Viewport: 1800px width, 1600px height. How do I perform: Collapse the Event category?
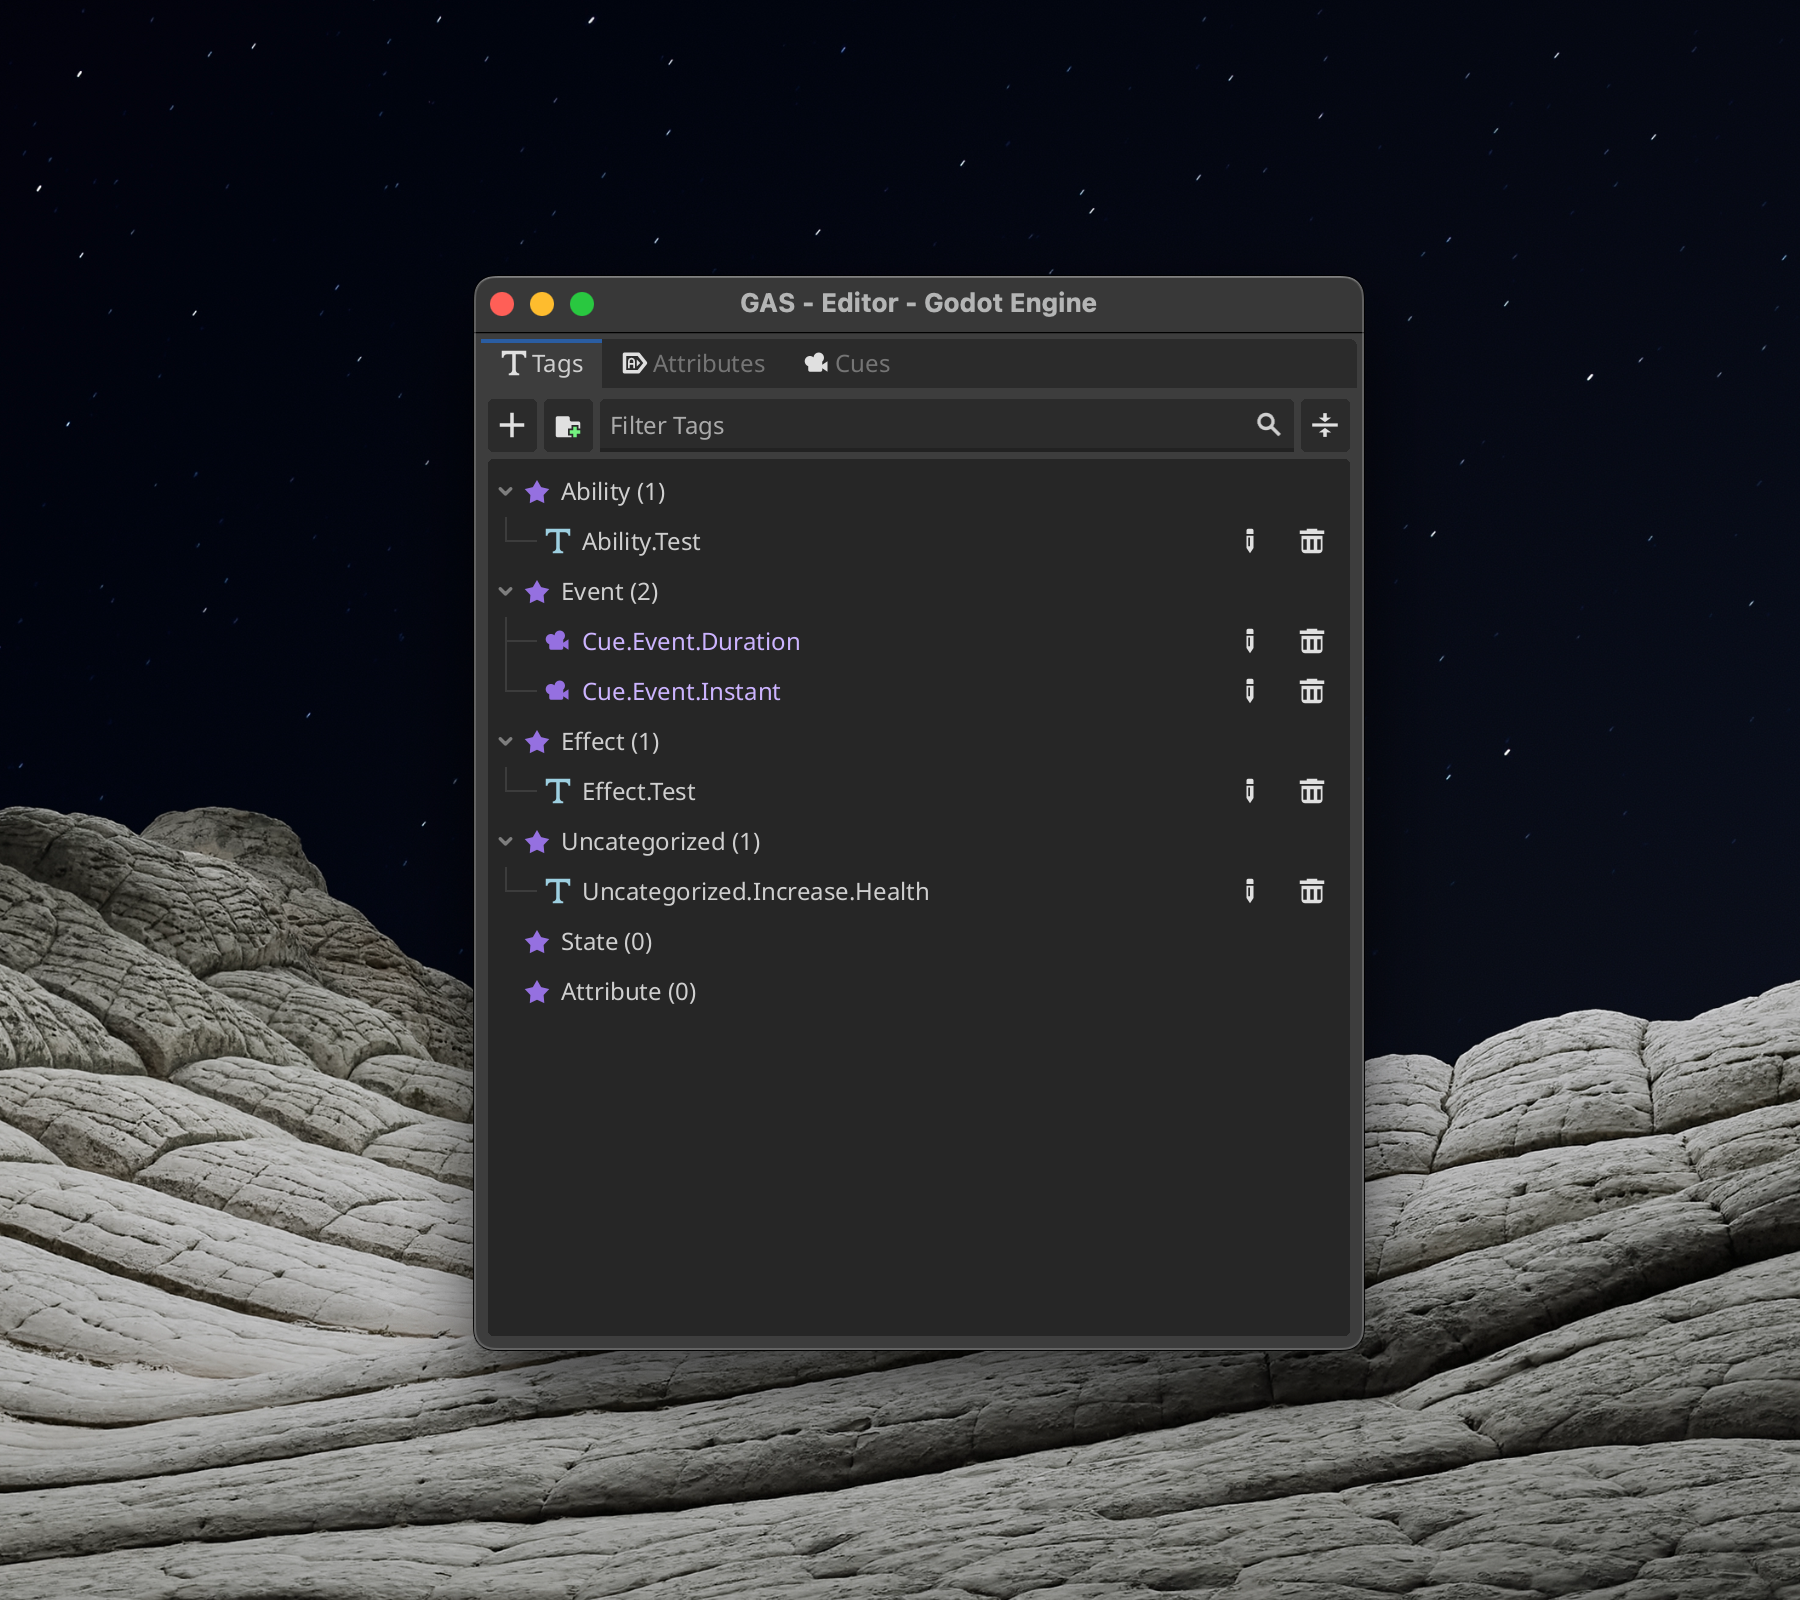[506, 591]
